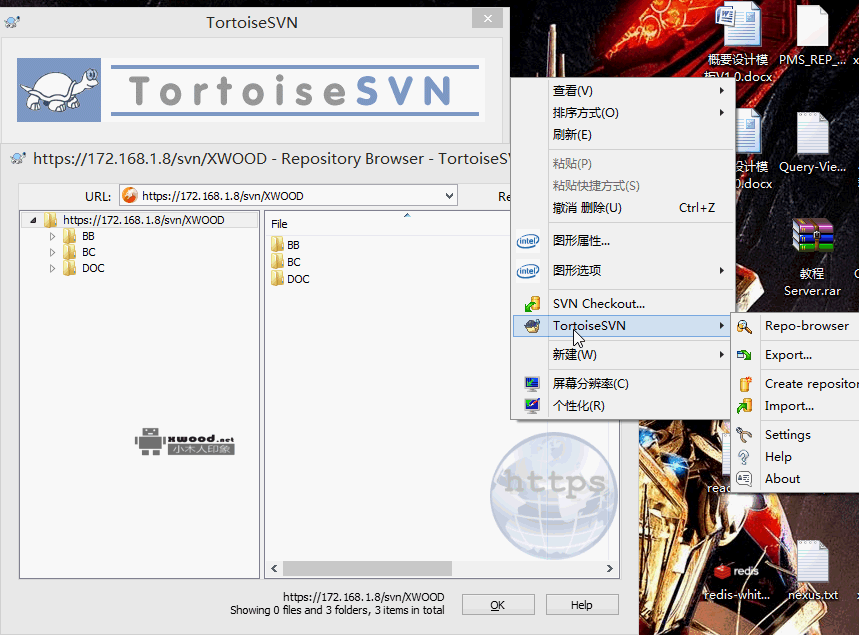Select Export... in the submenu
This screenshot has width=859, height=635.
pos(796,355)
